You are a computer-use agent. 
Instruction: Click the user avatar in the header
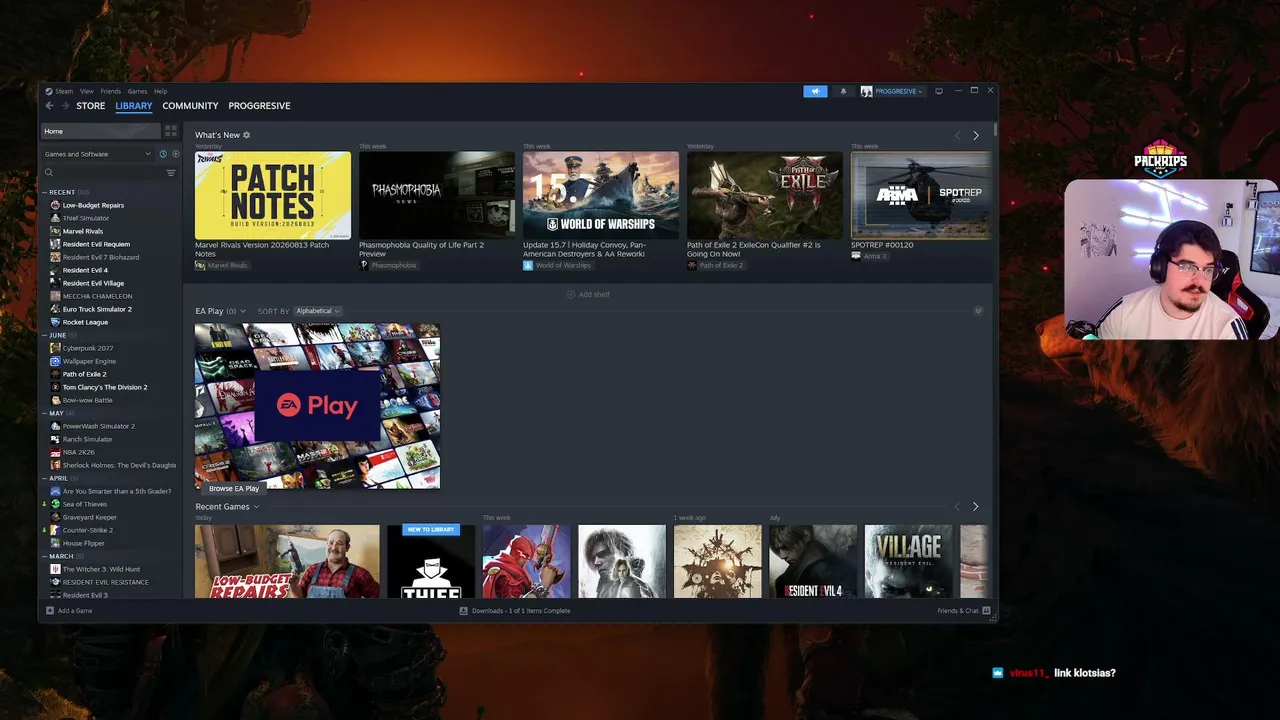(866, 91)
